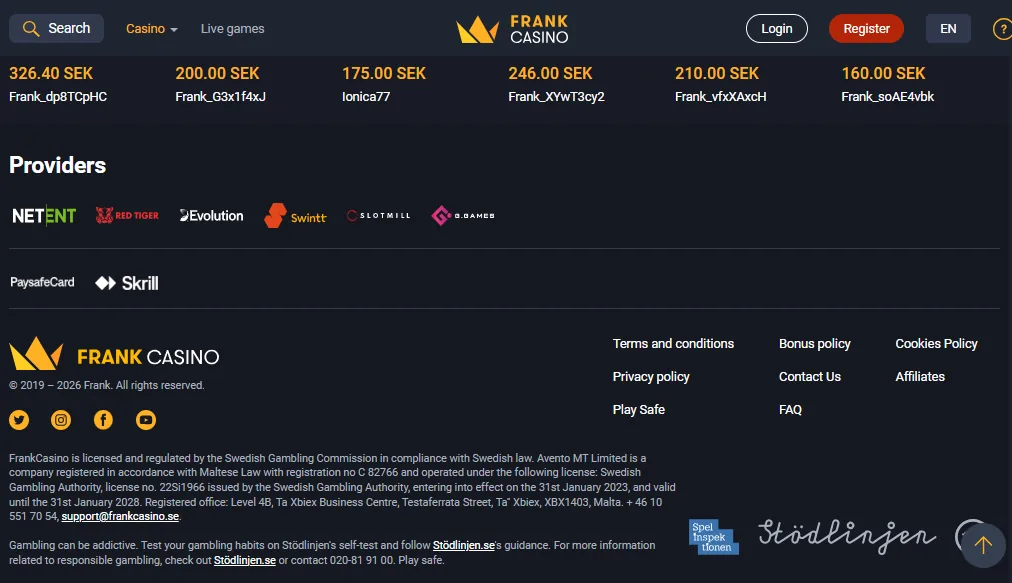Open the Twitter social link
This screenshot has height=583, width=1012.
(19, 420)
